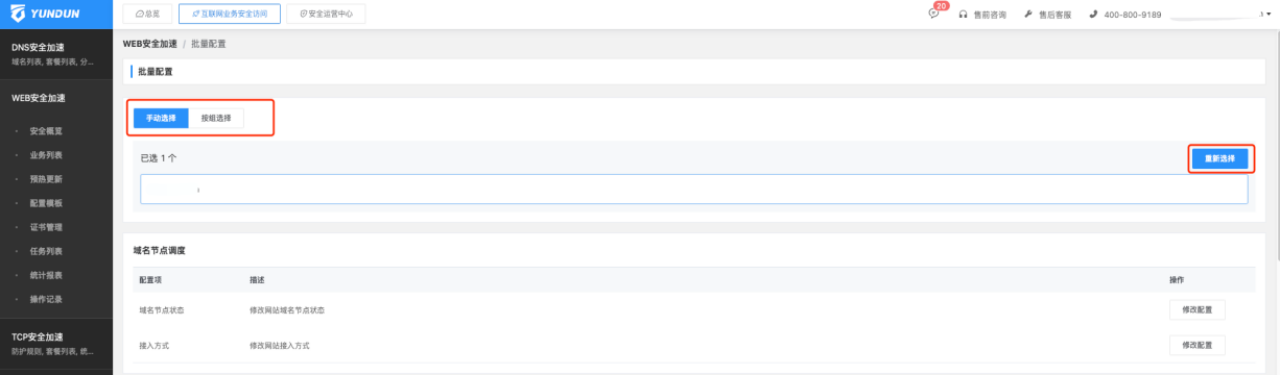
Task: Open the 总览 tab in top bar
Action: coord(148,14)
